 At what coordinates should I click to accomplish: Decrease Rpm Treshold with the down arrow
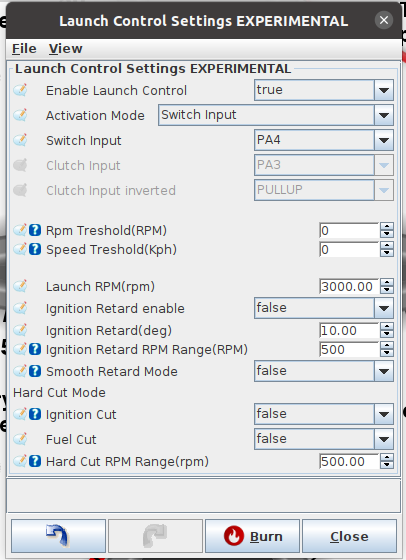point(387,234)
